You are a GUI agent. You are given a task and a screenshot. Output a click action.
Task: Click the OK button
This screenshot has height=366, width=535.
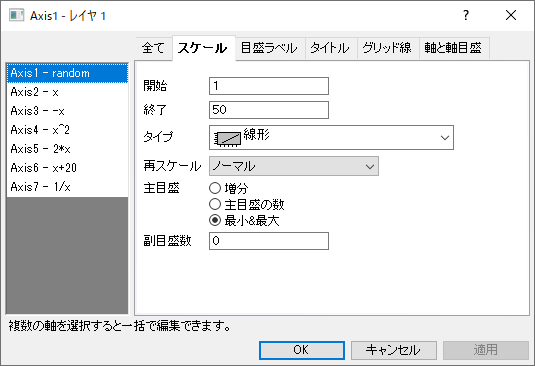tap(302, 350)
